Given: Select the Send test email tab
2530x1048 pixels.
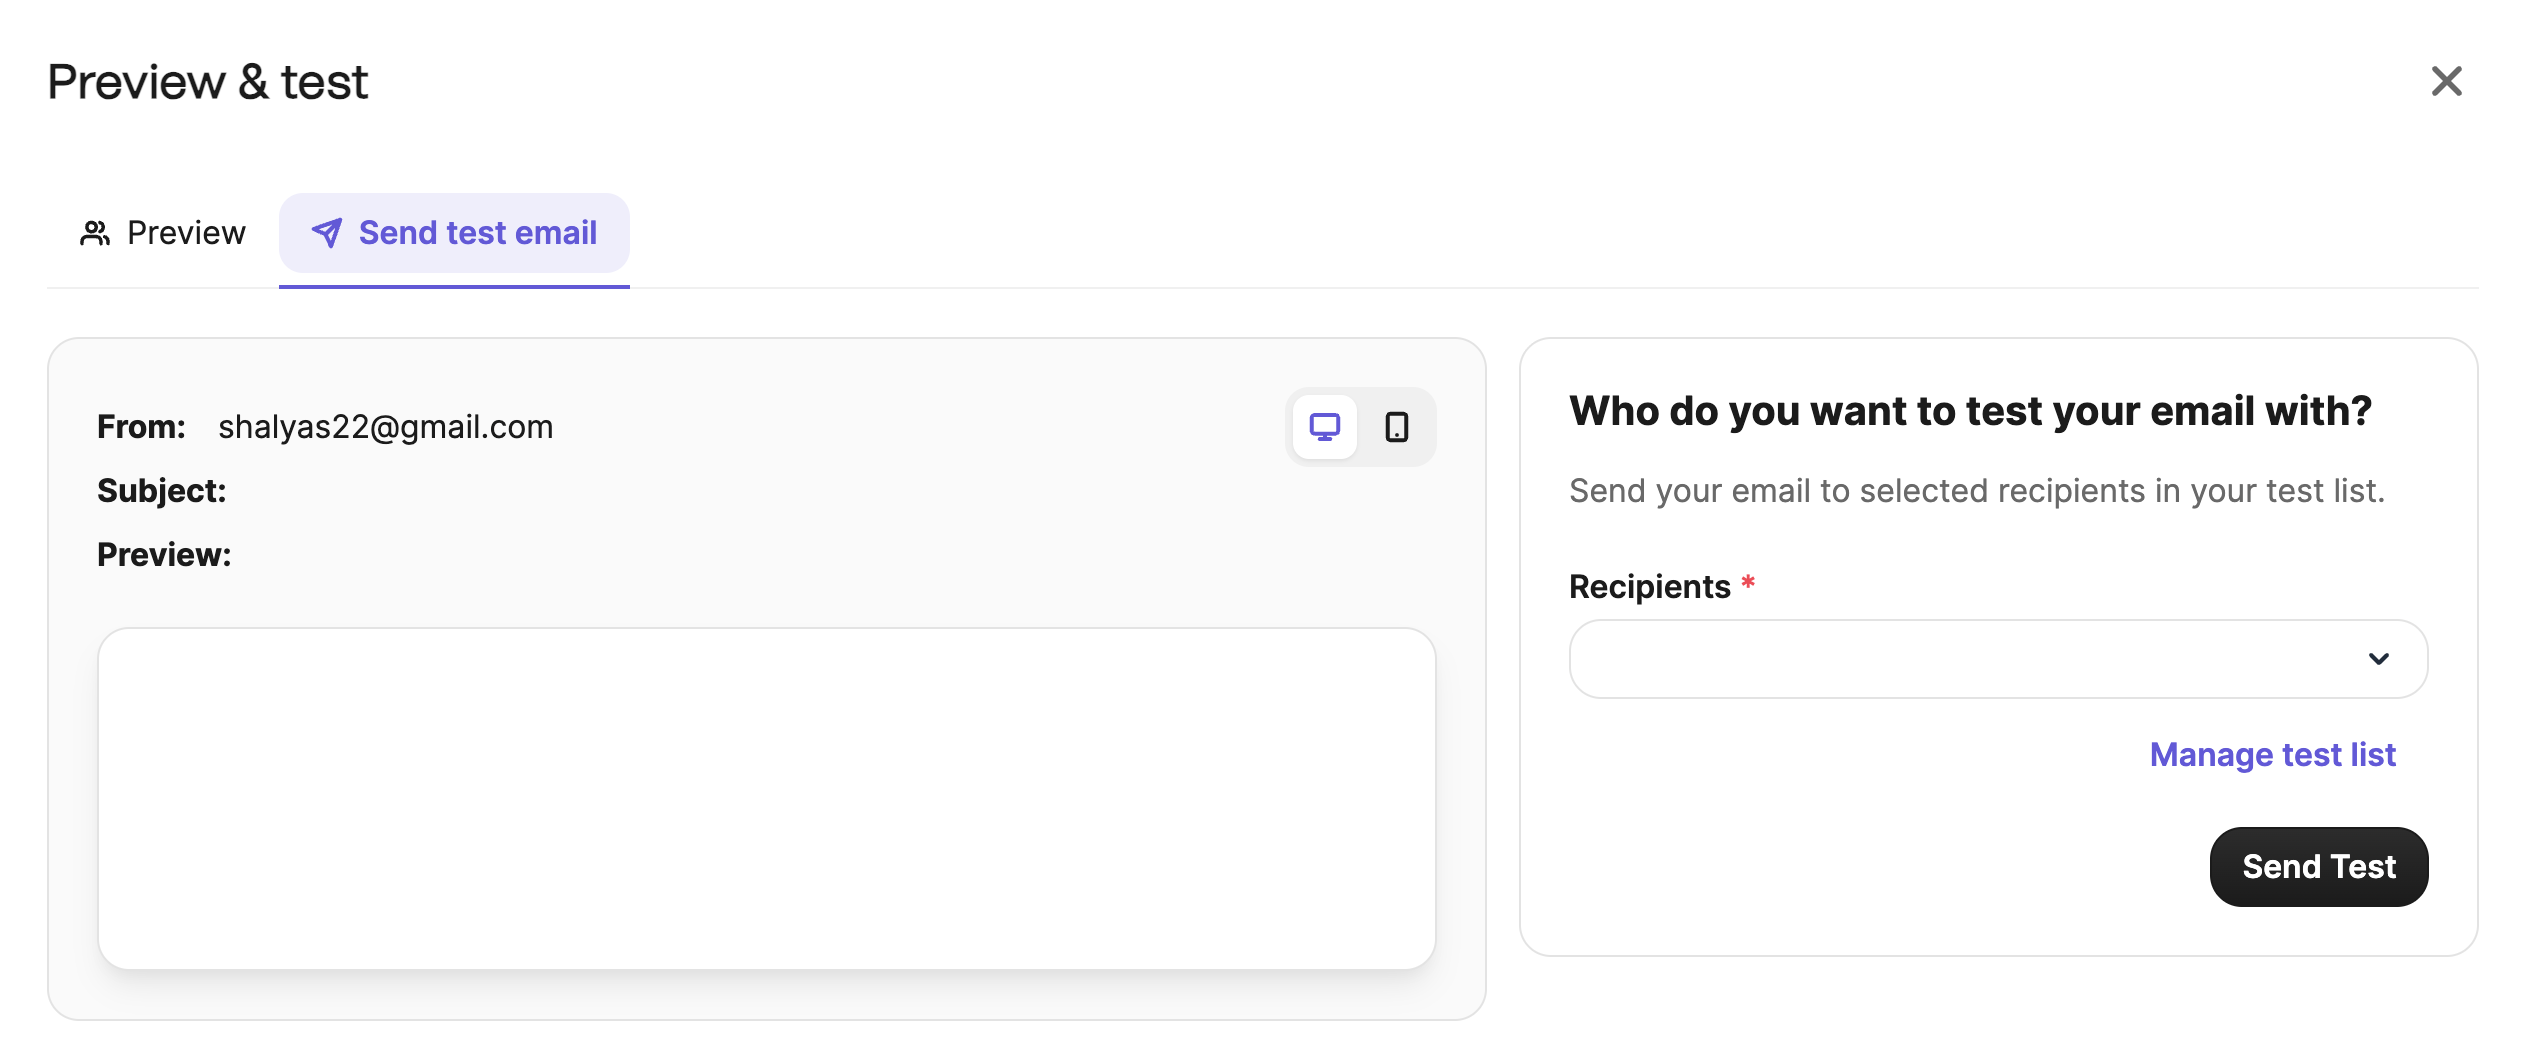Looking at the screenshot, I should tap(454, 233).
